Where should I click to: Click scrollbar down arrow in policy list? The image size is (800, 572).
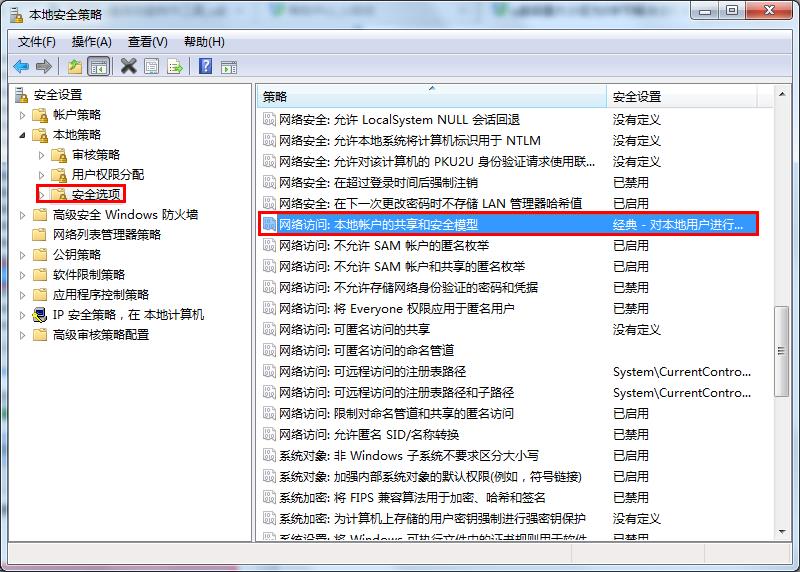coord(782,533)
